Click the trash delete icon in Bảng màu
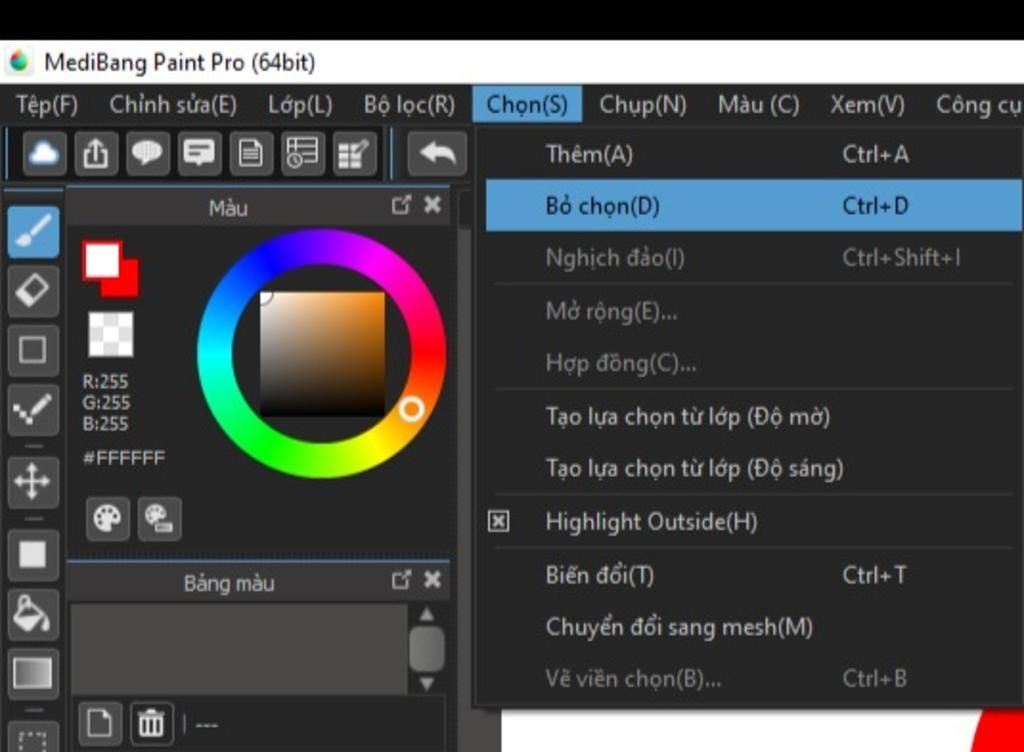 (x=152, y=723)
